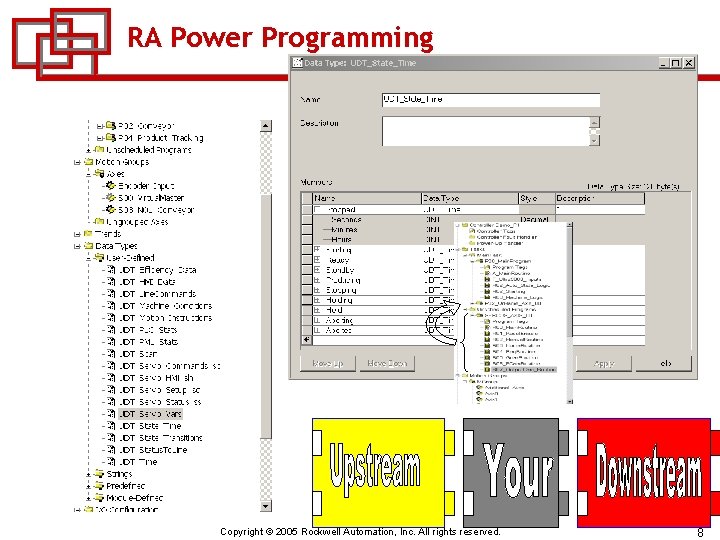
Task: Select UDT StatusToLine in tree
Action: [152, 450]
